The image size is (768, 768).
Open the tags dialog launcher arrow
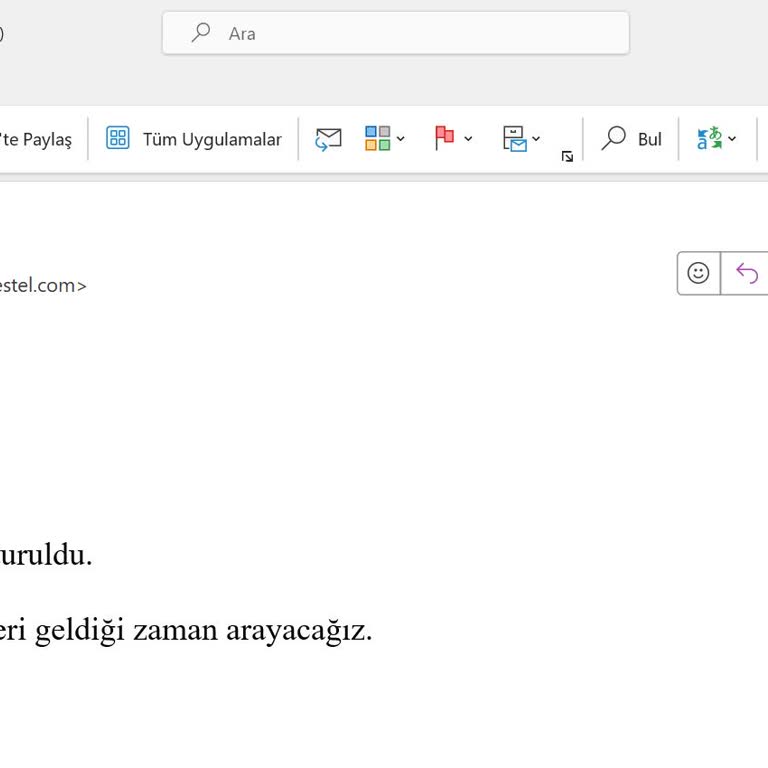point(567,156)
